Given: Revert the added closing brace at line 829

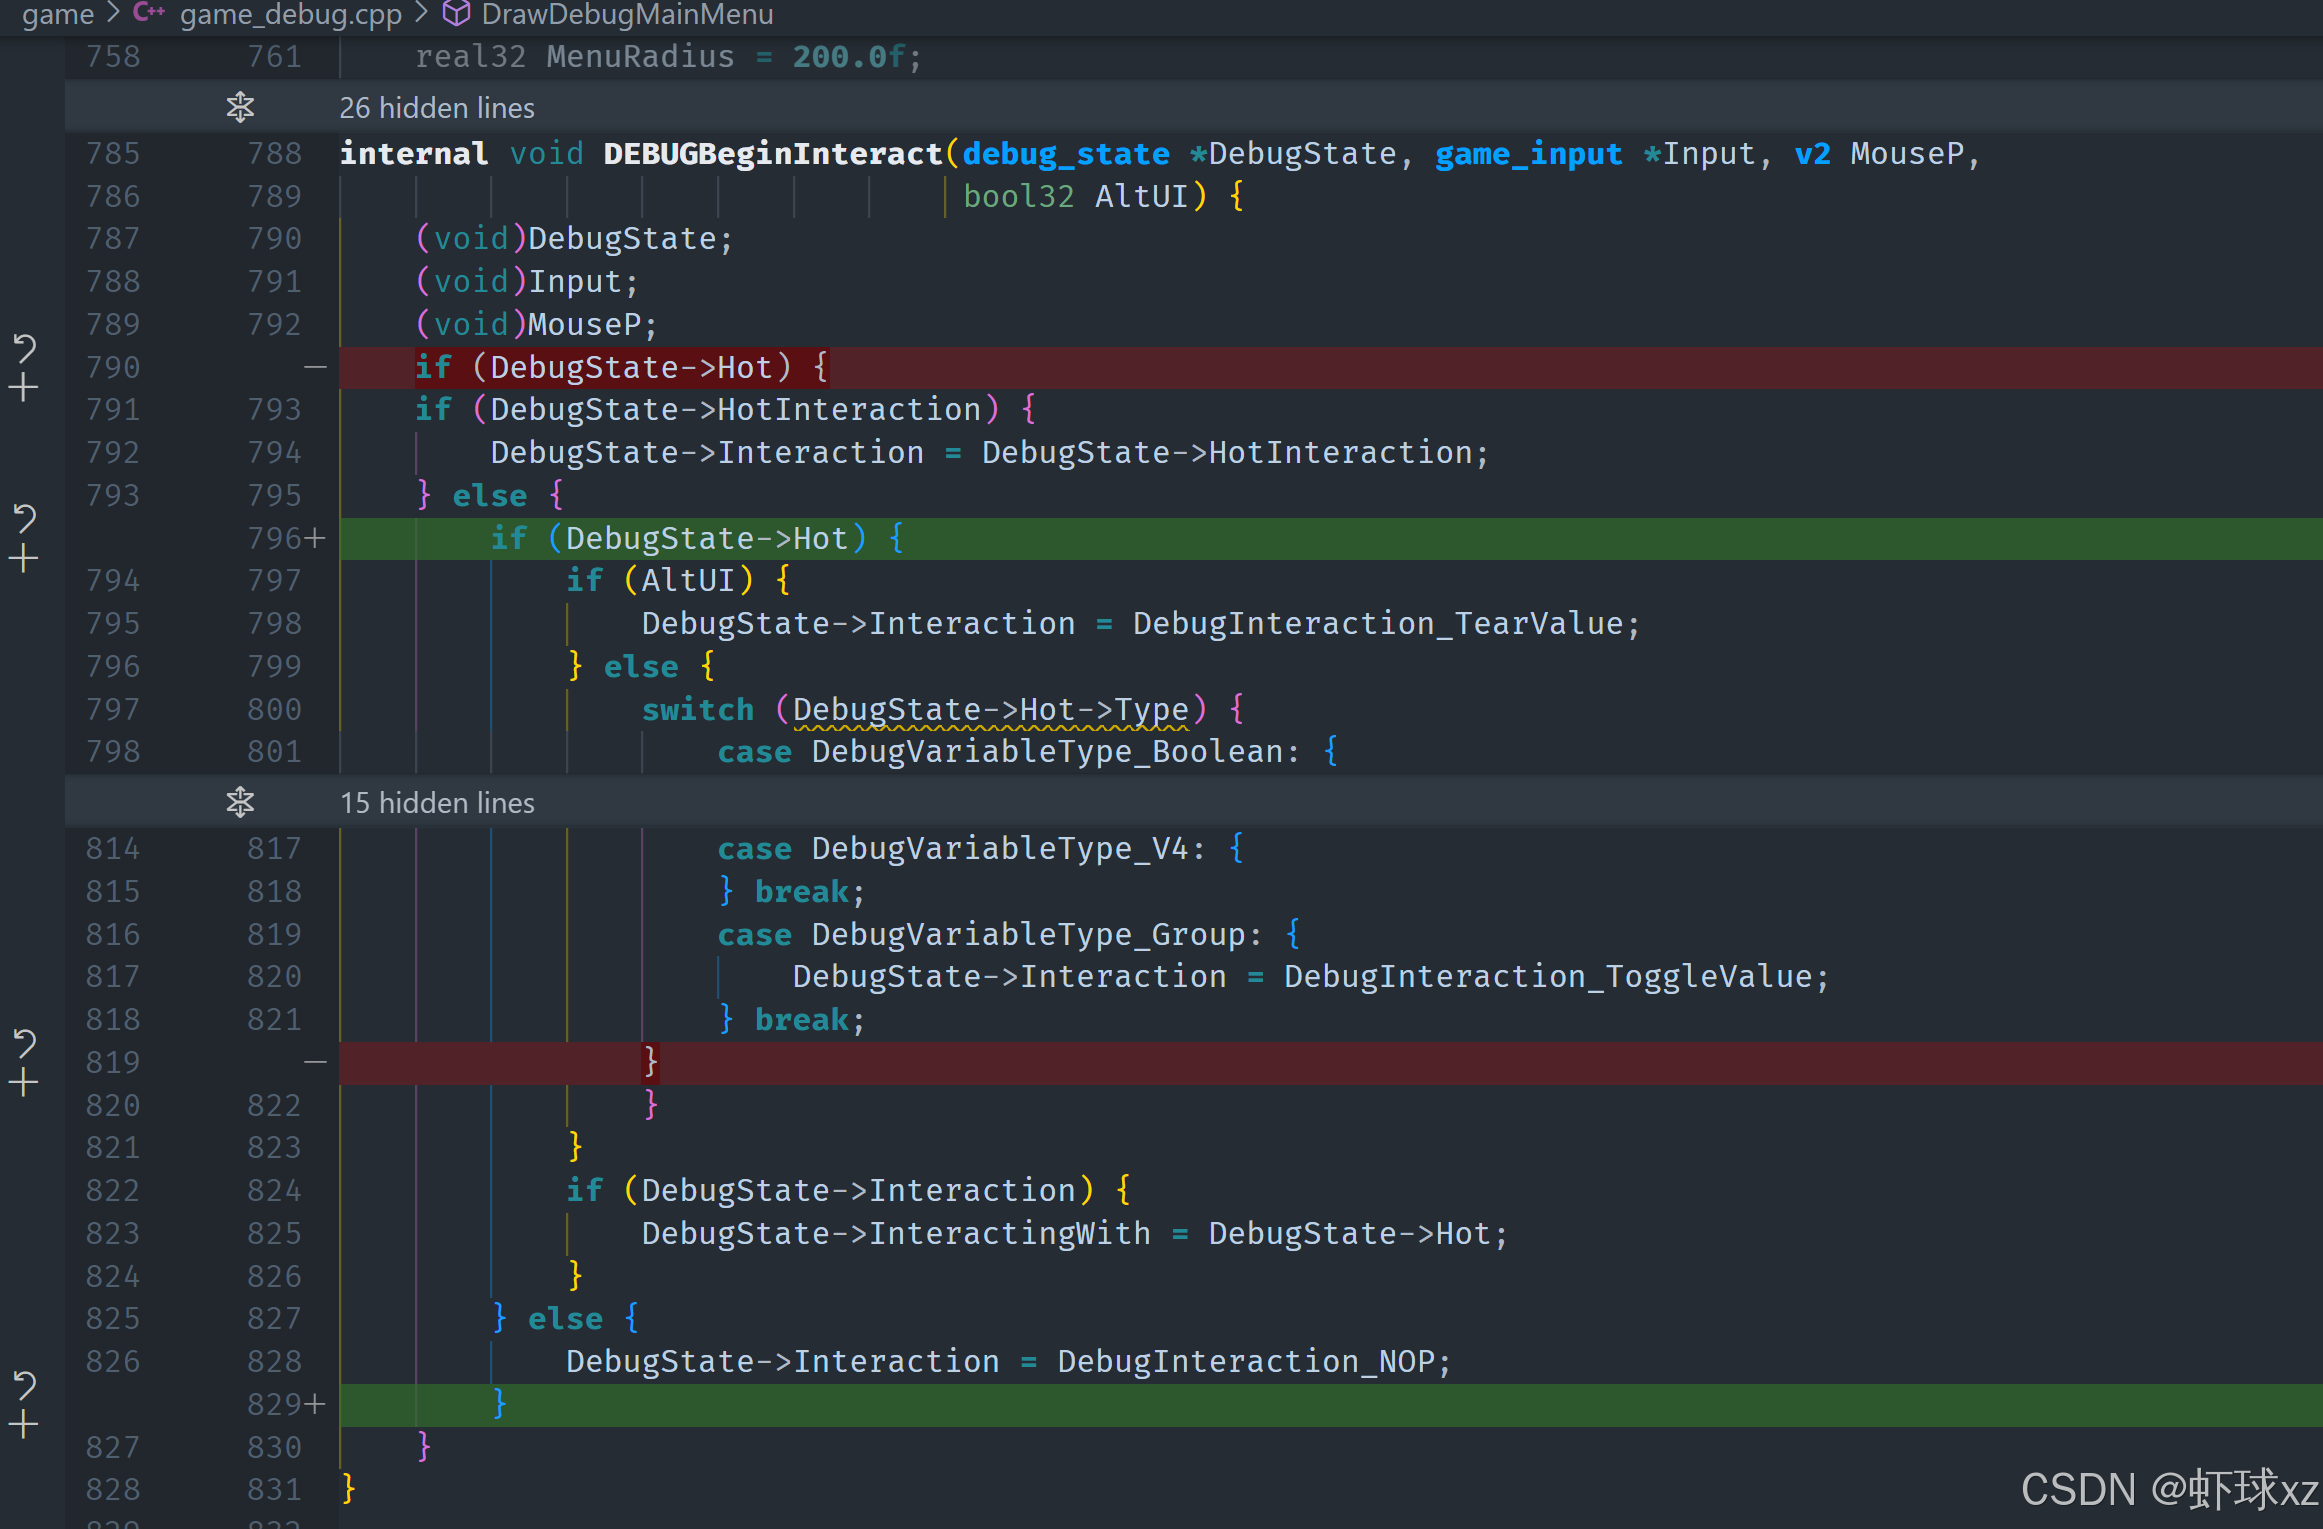Looking at the screenshot, I should coord(24,1385).
